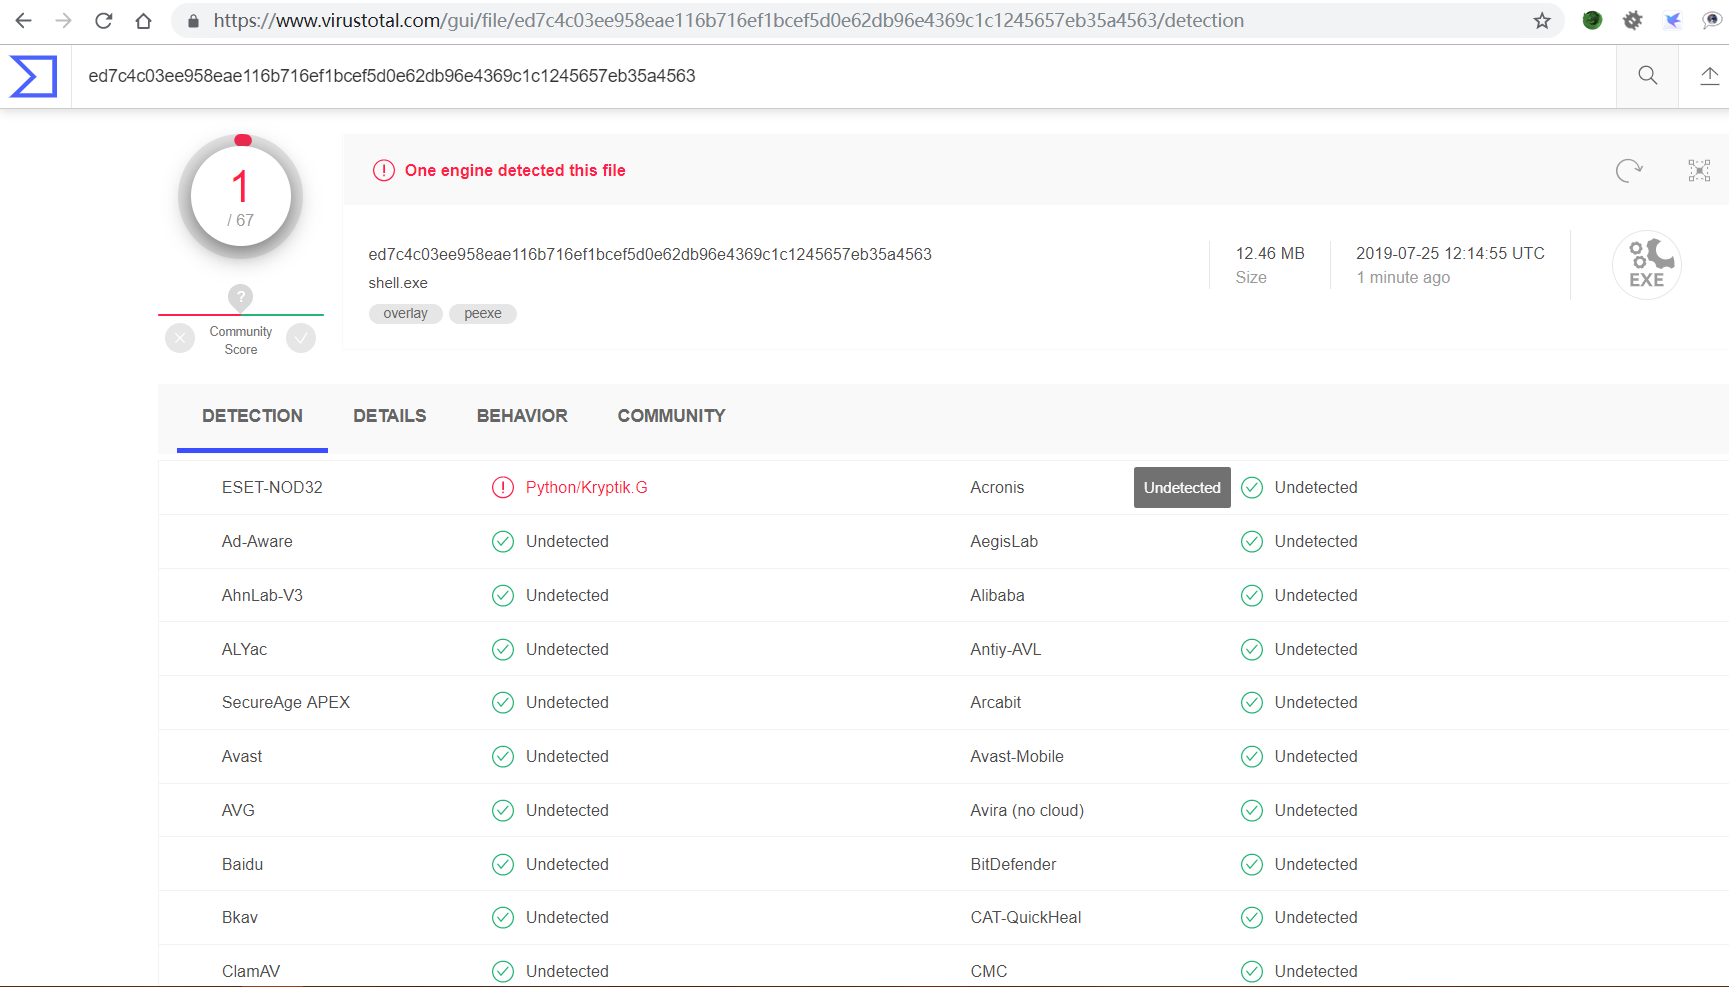This screenshot has height=987, width=1729.
Task: Click the ESET-NOD32 engine name
Action: (272, 487)
